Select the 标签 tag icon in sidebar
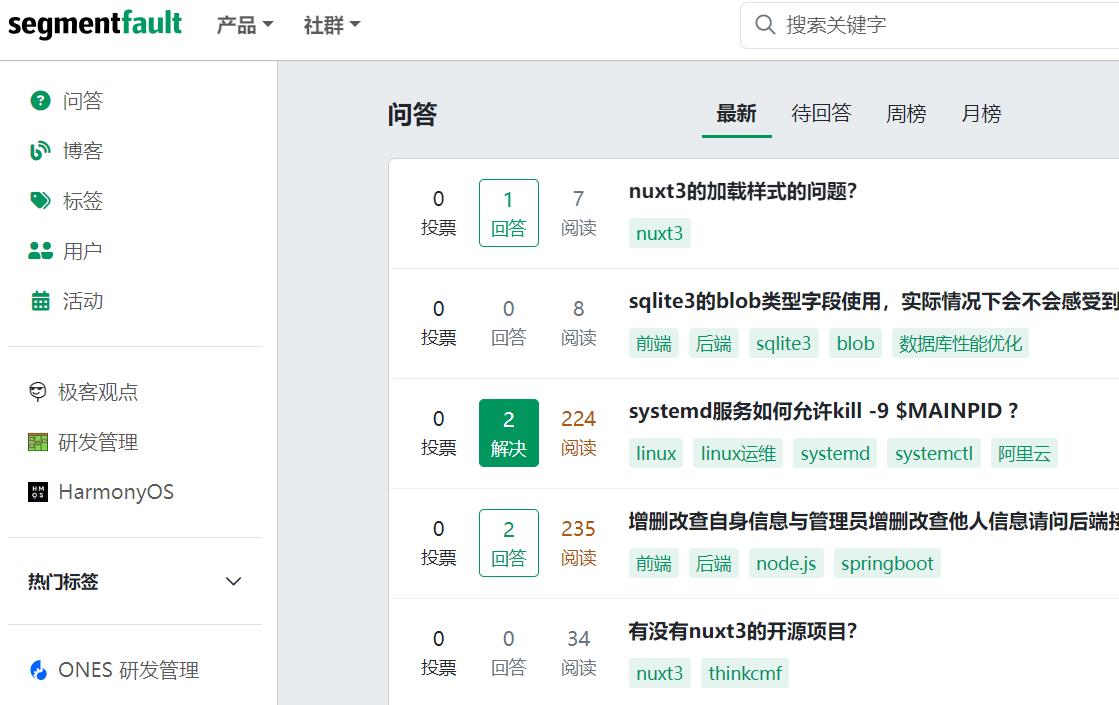Image resolution: width=1119 pixels, height=705 pixels. [40, 201]
